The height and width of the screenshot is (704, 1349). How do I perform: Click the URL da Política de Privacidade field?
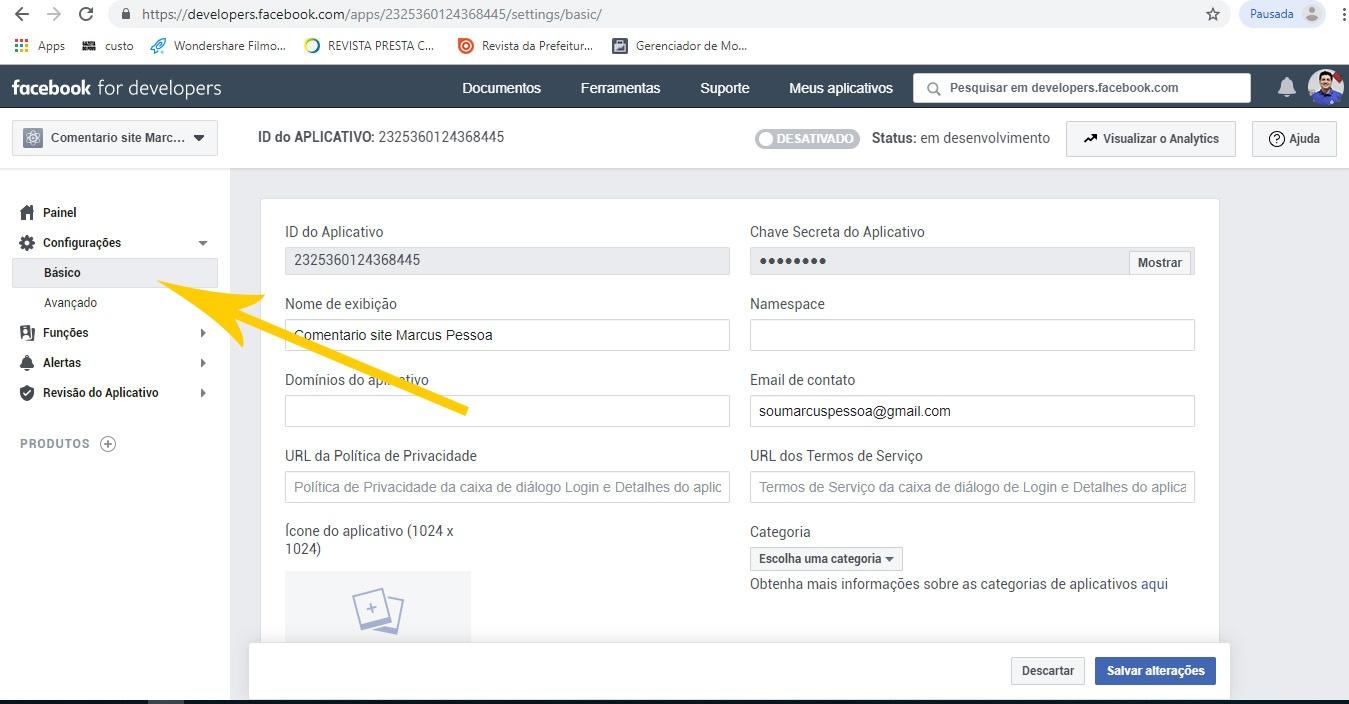[507, 487]
